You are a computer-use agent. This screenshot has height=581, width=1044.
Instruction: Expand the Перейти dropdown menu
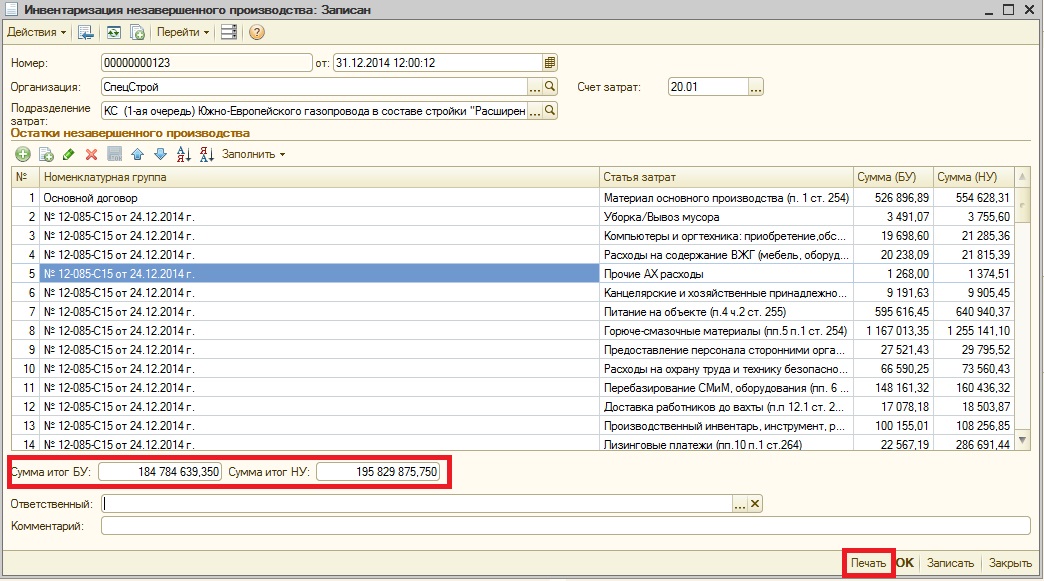[183, 32]
